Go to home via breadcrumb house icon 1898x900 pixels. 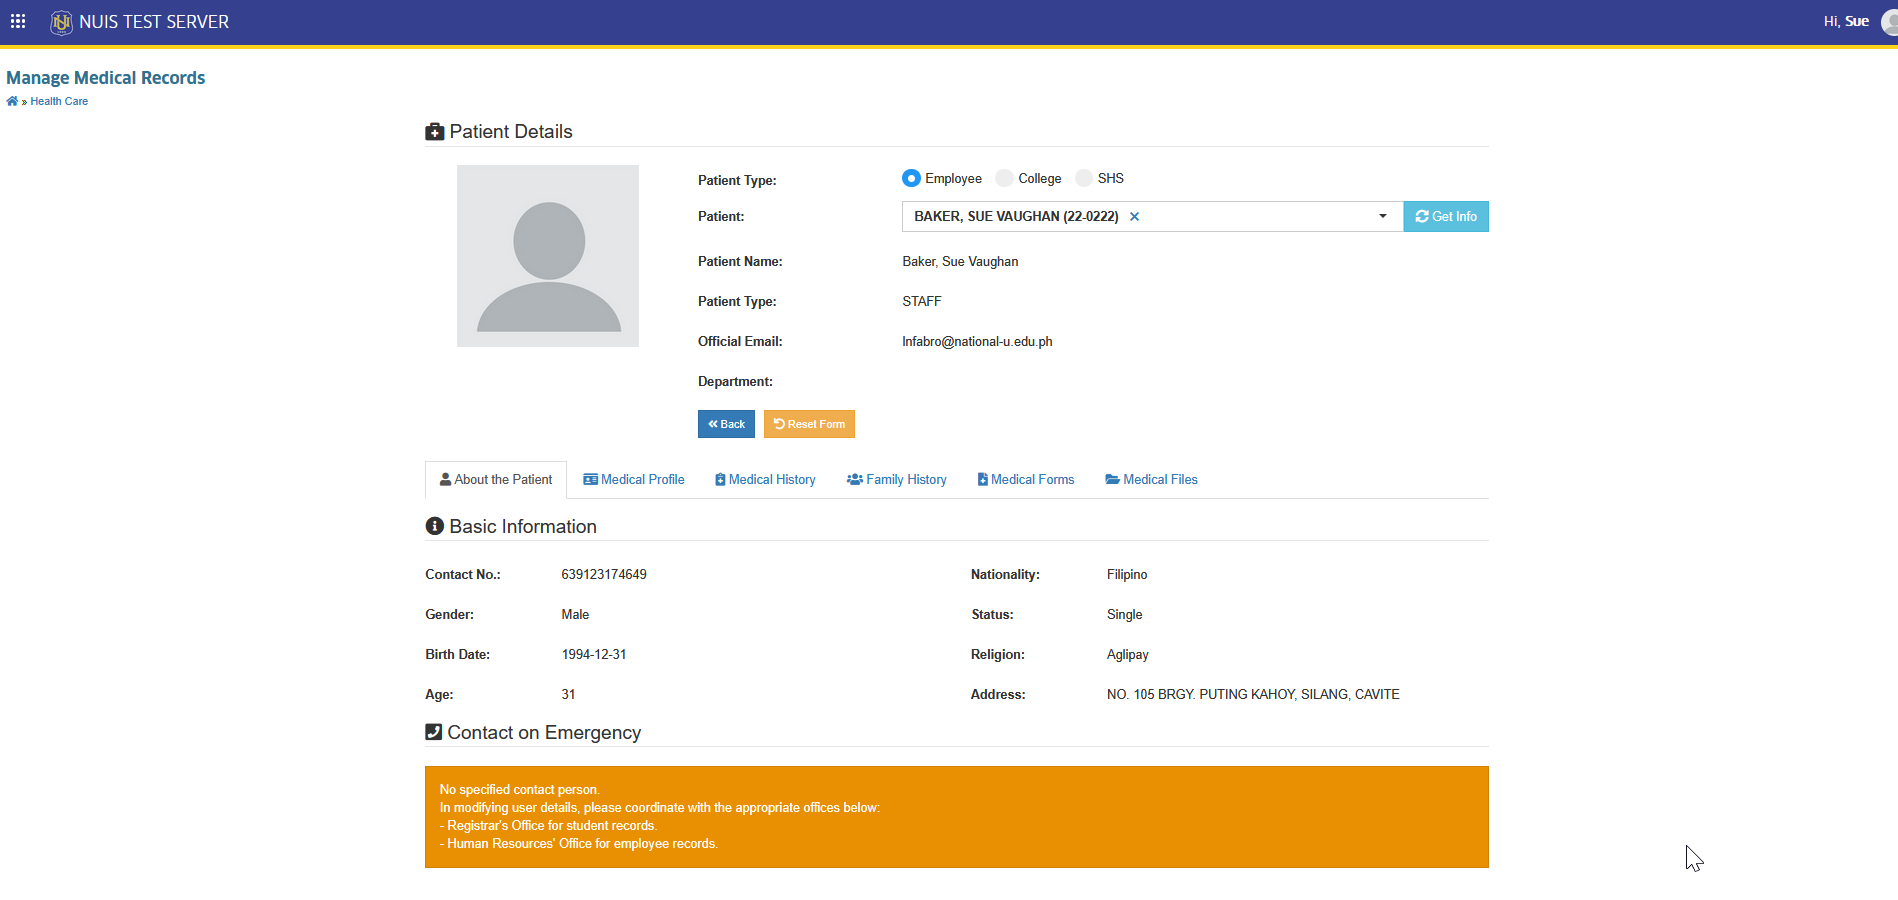click(x=12, y=101)
